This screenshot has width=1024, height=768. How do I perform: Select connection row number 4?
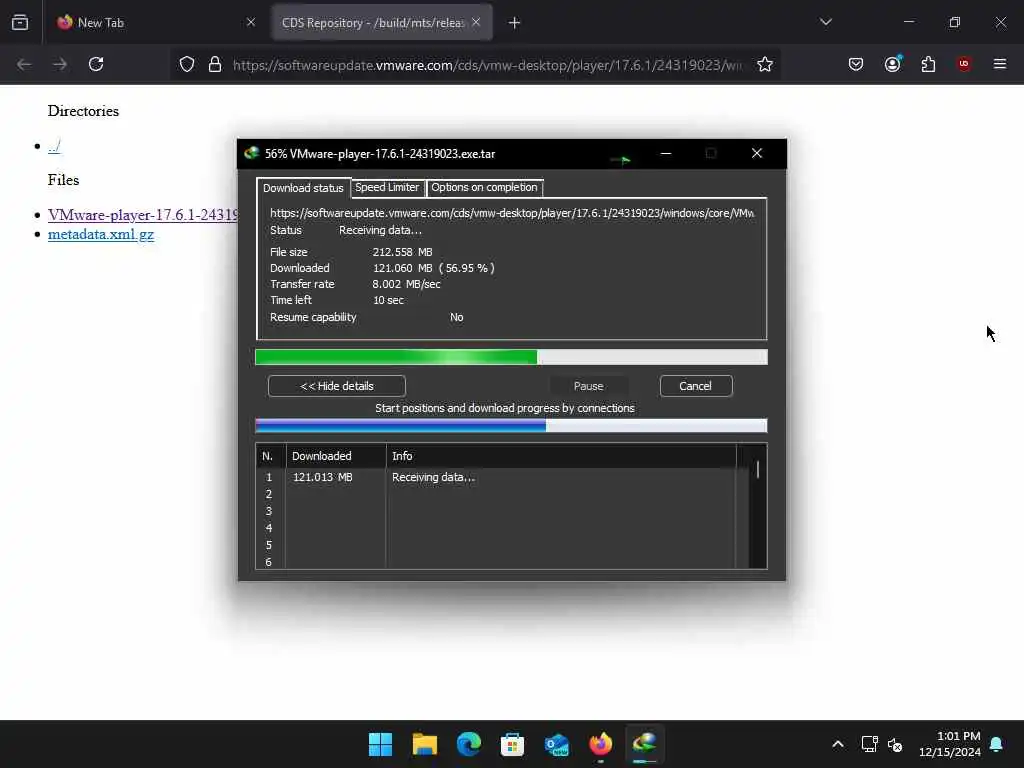click(x=496, y=528)
